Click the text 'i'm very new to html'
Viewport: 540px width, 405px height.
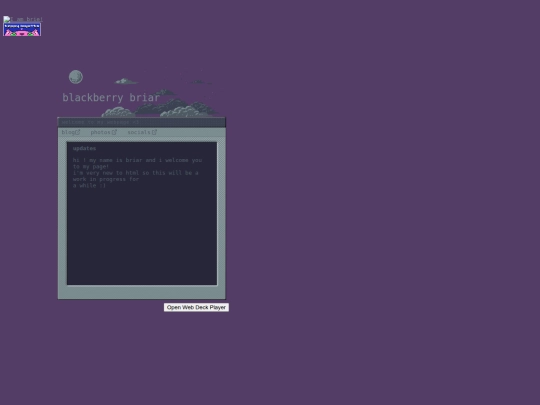coord(106,173)
